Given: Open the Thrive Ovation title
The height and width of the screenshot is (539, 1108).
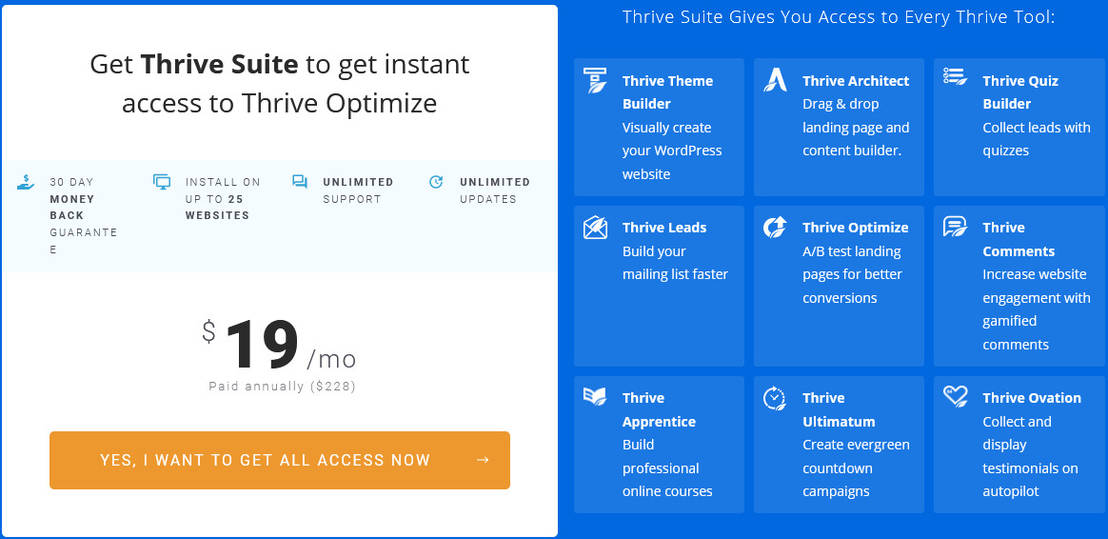Looking at the screenshot, I should point(1032,398).
